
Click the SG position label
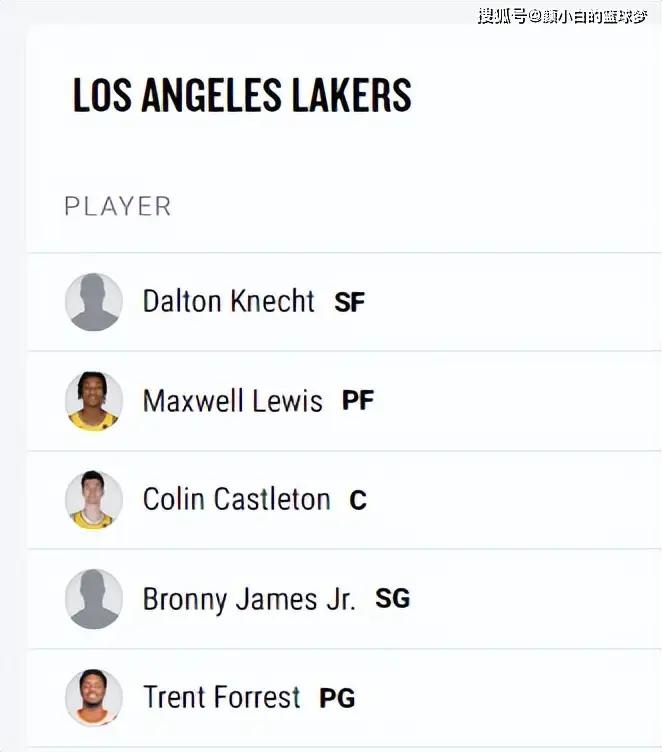coord(392,599)
